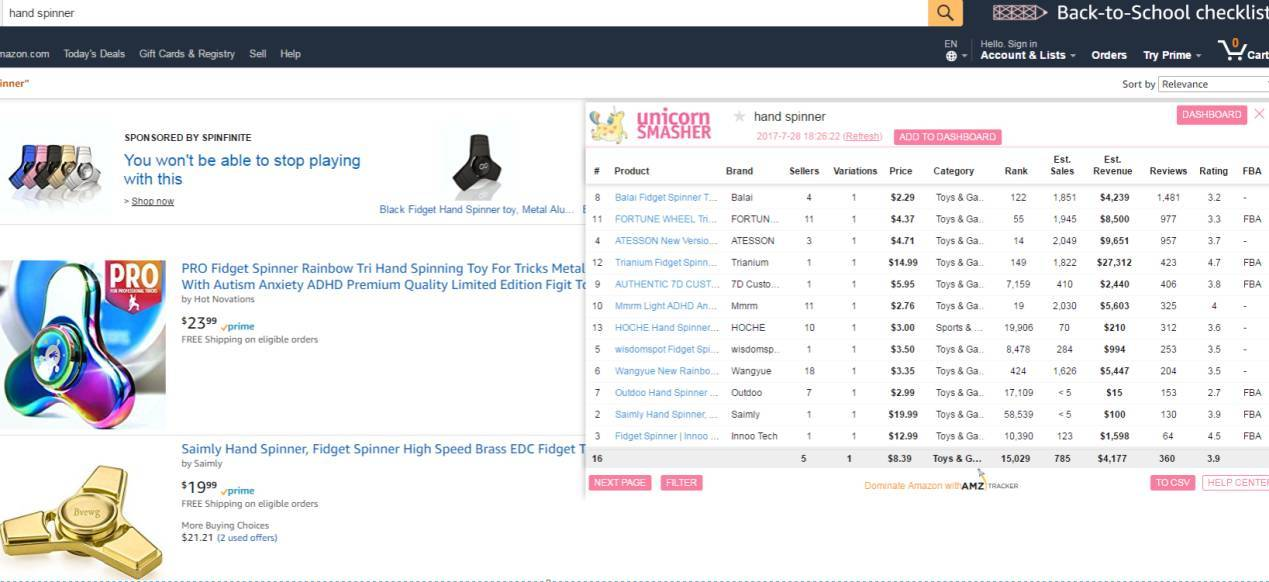The width and height of the screenshot is (1269, 582).
Task: Open the Sort by Relevance dropdown
Action: (x=1213, y=84)
